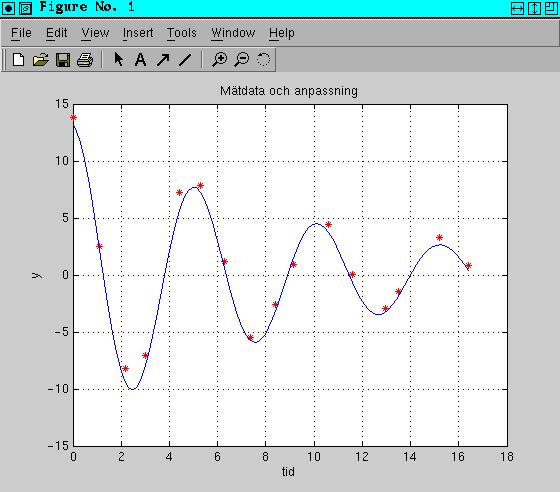Enable the zoom out magnifier

(x=241, y=60)
